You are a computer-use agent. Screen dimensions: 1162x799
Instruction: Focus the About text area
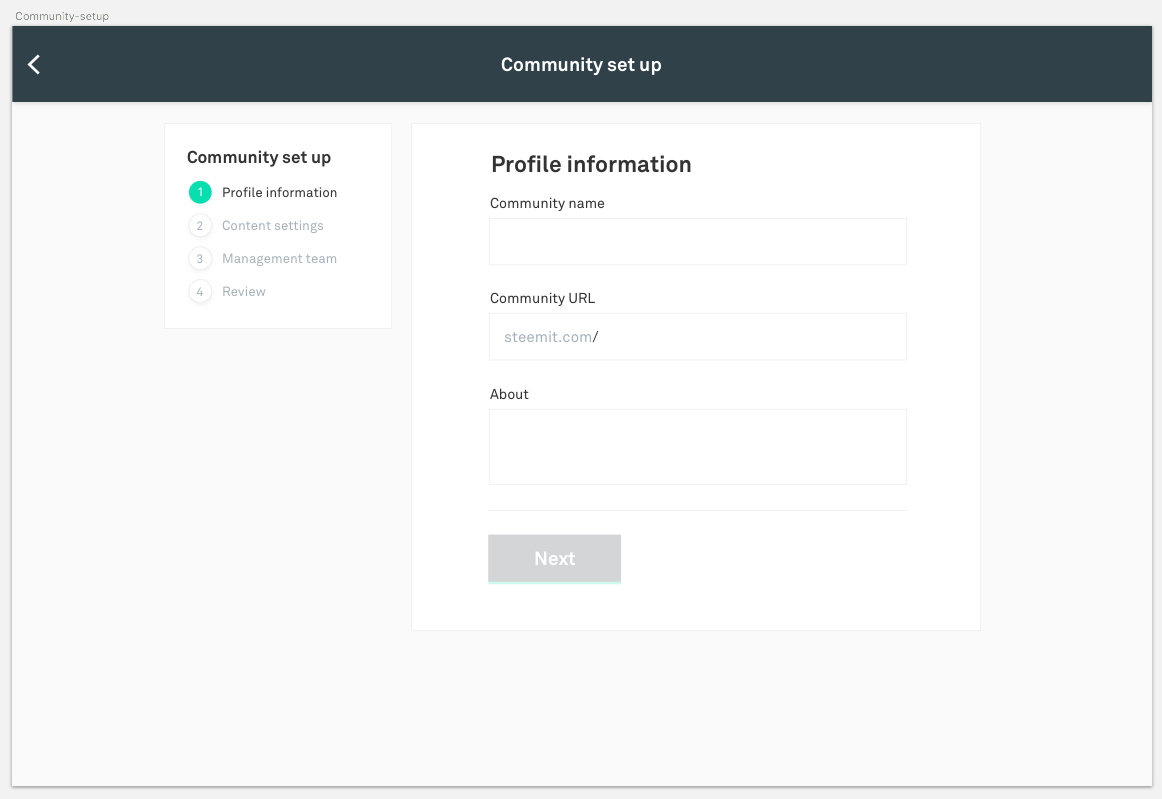697,446
